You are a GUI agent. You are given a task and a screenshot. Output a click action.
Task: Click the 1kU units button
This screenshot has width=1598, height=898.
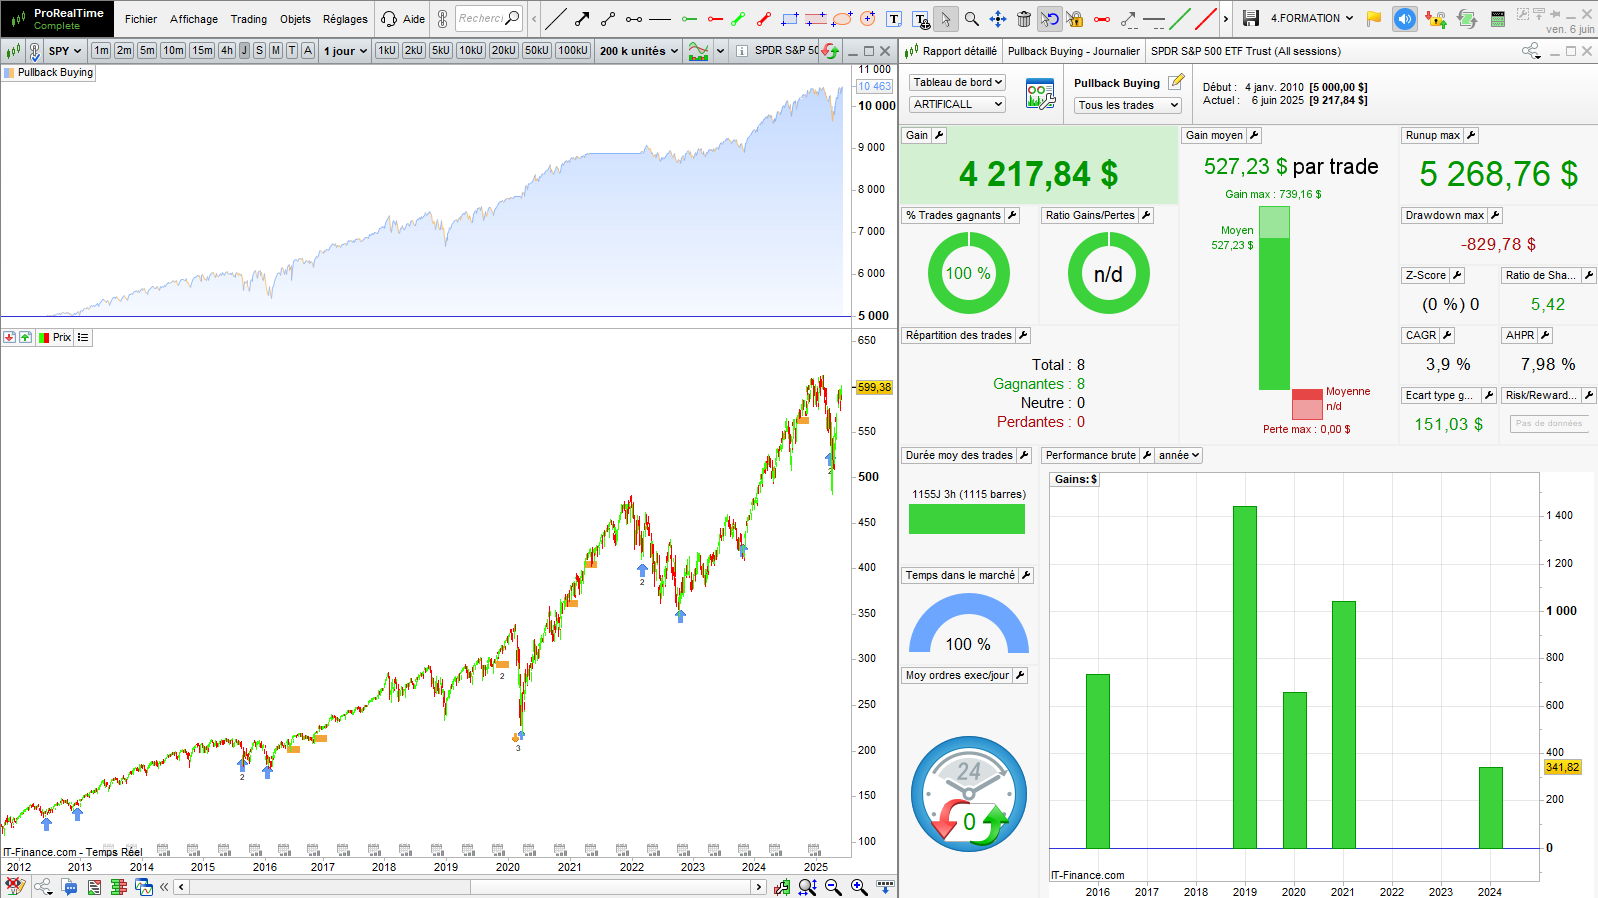[x=387, y=50]
